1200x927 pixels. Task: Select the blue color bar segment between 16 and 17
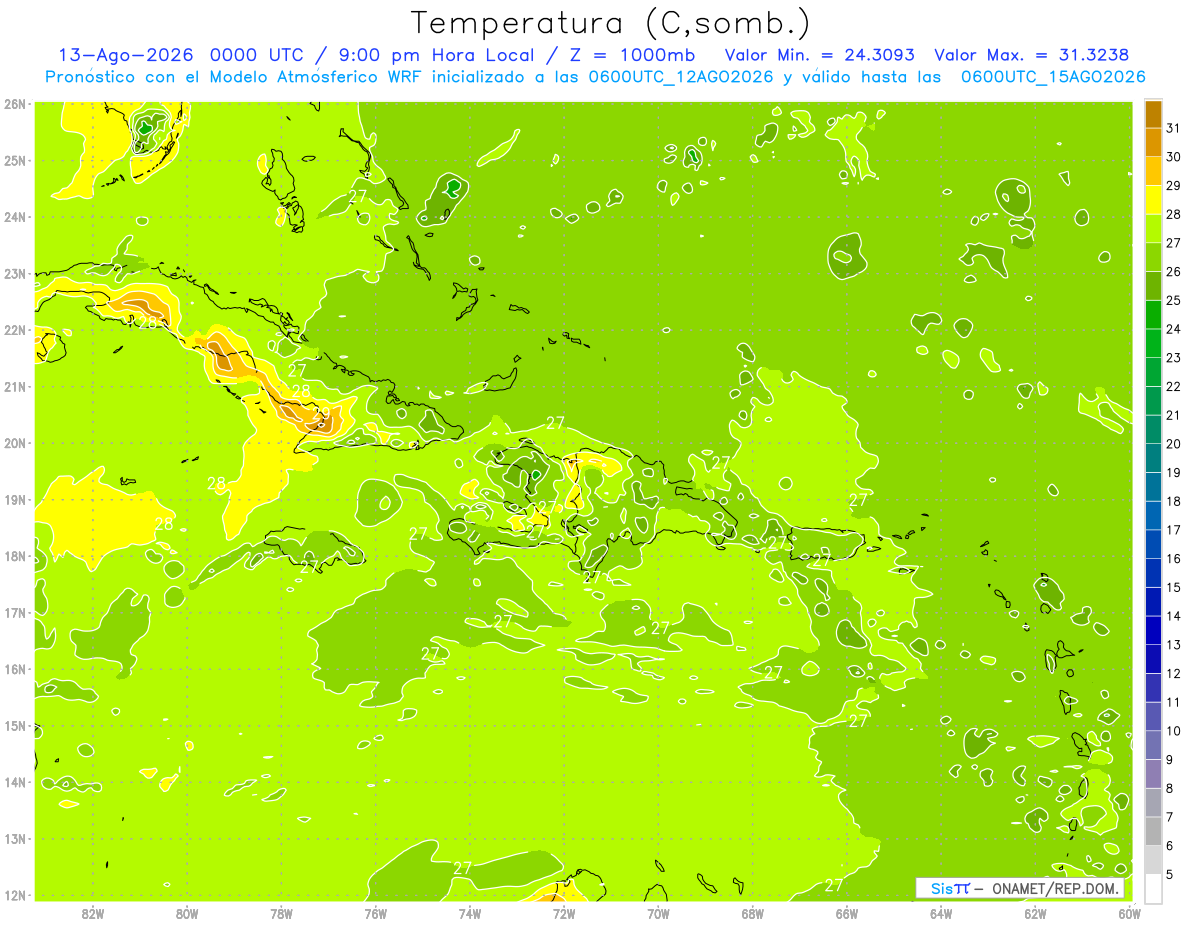1153,544
